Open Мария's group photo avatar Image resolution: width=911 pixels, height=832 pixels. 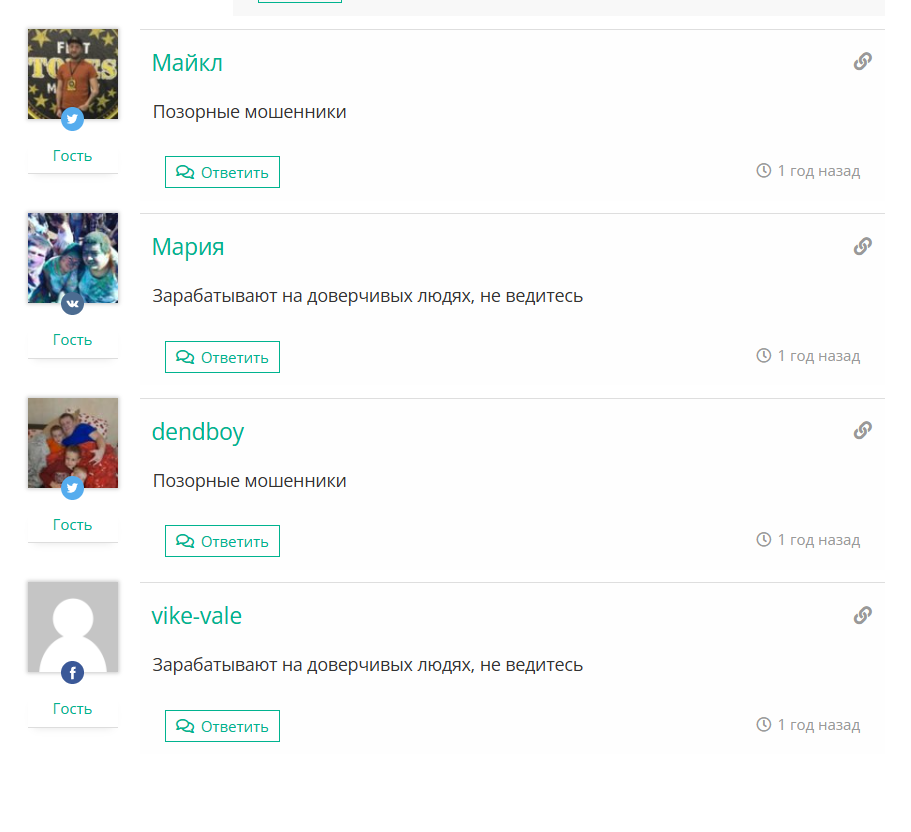(x=73, y=258)
